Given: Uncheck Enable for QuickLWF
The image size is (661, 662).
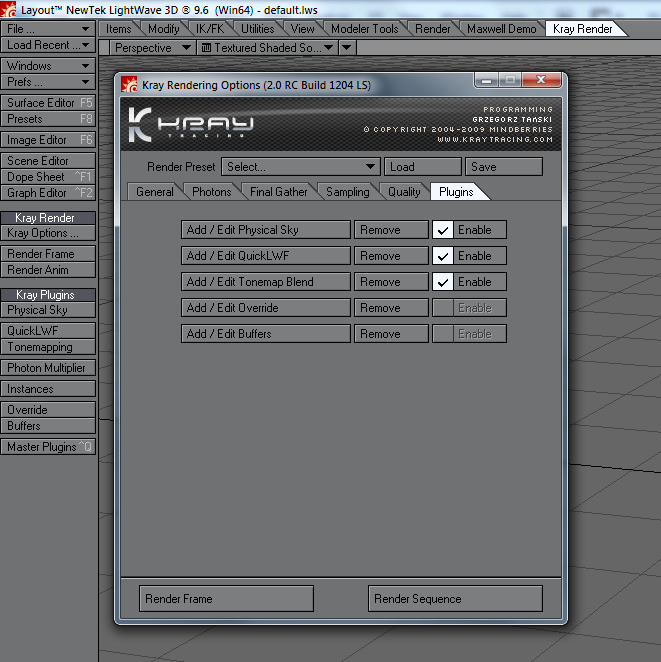Looking at the screenshot, I should pos(443,256).
